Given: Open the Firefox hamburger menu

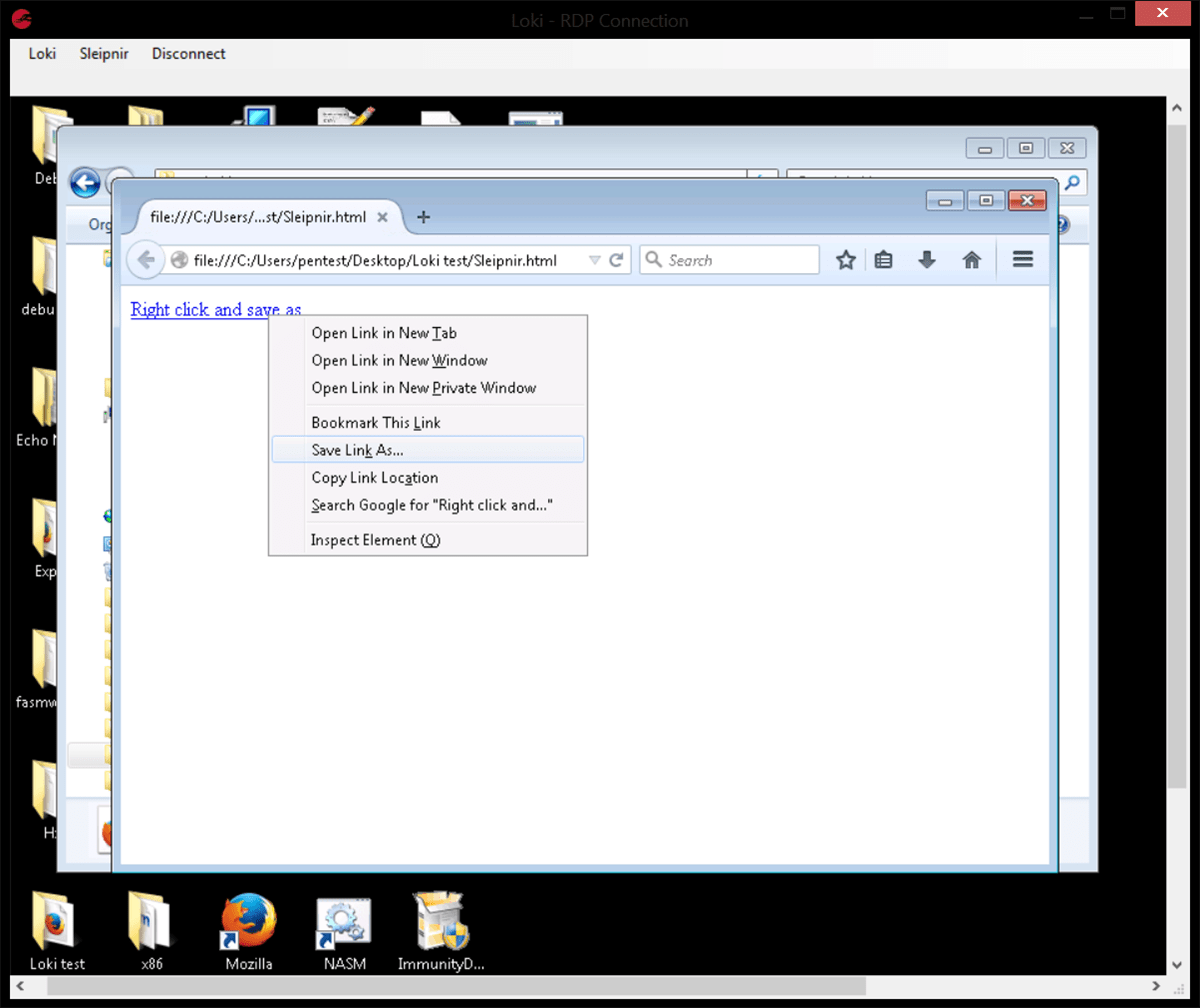Looking at the screenshot, I should [1022, 260].
